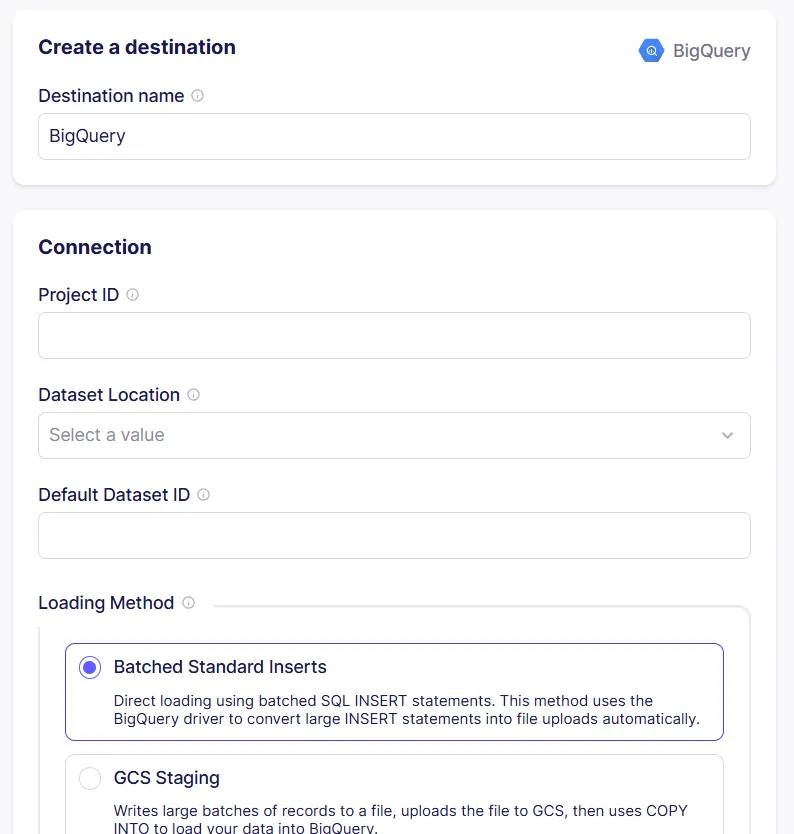
Task: Click the BigQuery text label beside logo
Action: pyautogui.click(x=712, y=51)
